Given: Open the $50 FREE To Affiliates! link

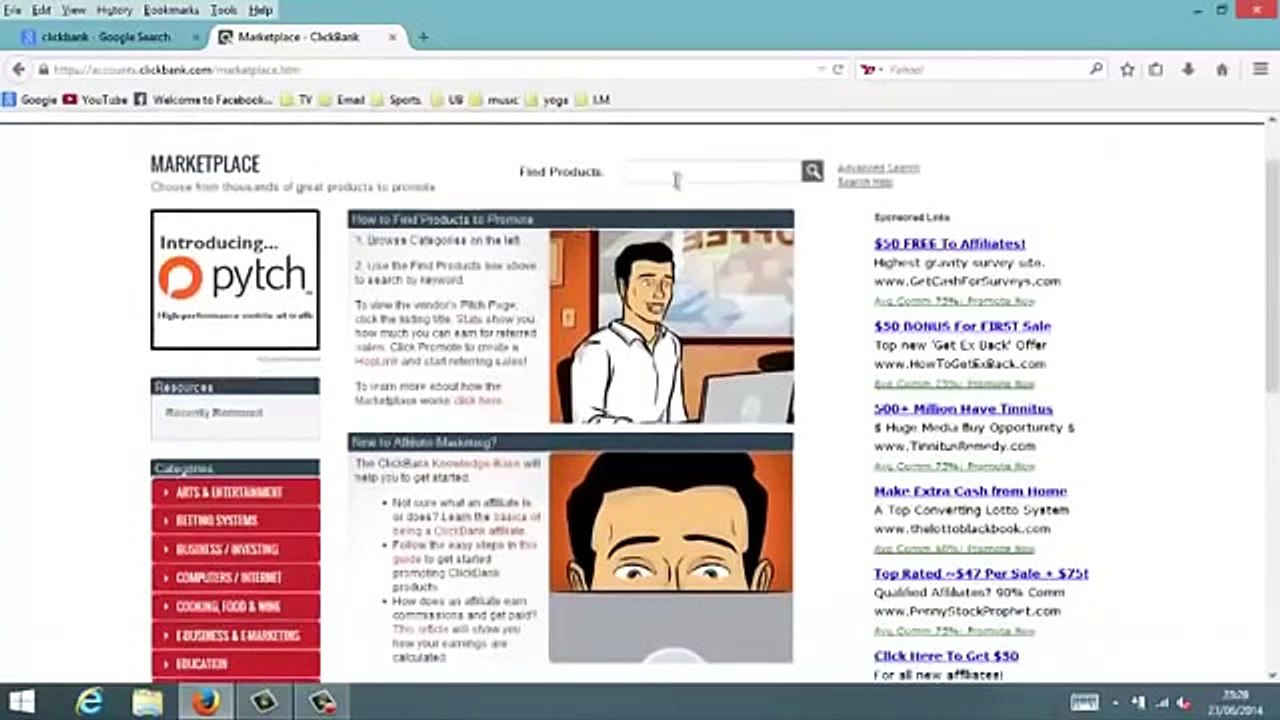Looking at the screenshot, I should tap(949, 244).
